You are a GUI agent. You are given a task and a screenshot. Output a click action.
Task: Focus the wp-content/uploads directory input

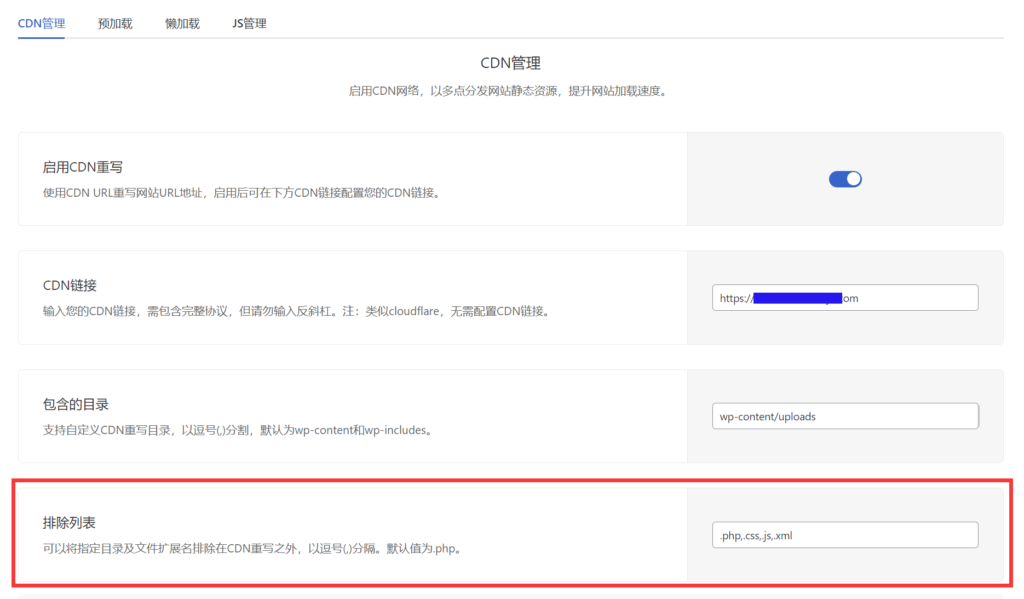pos(845,416)
